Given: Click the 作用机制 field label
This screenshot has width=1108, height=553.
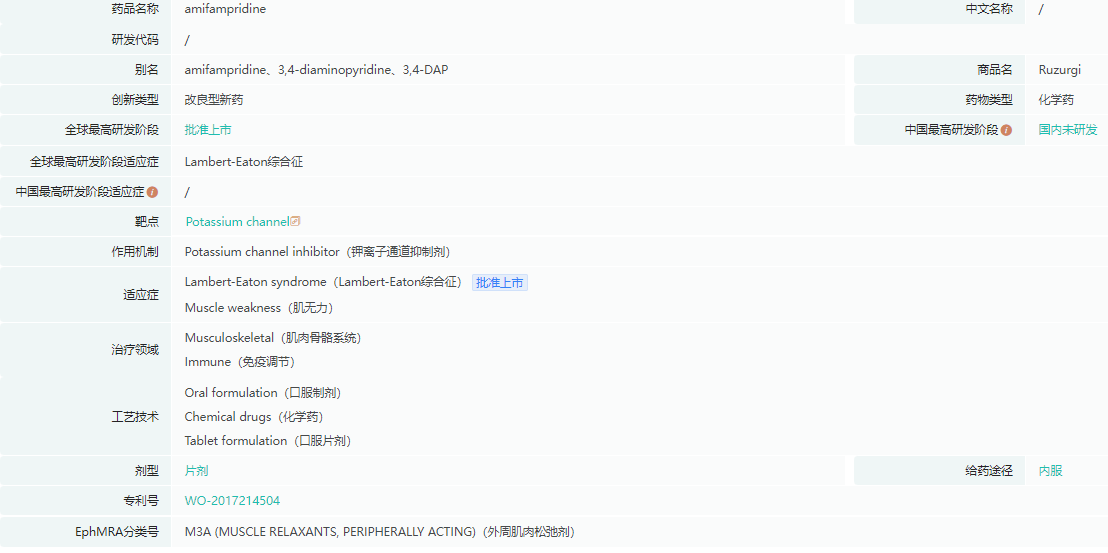Looking at the screenshot, I should click(x=135, y=251).
